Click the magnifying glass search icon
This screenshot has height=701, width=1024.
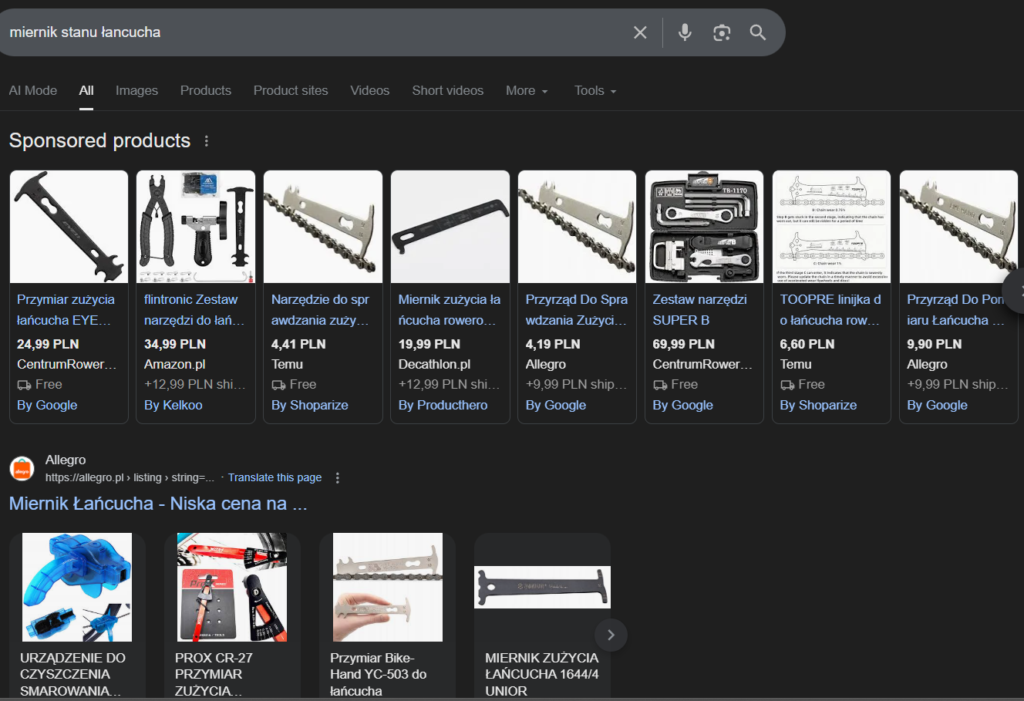758,33
